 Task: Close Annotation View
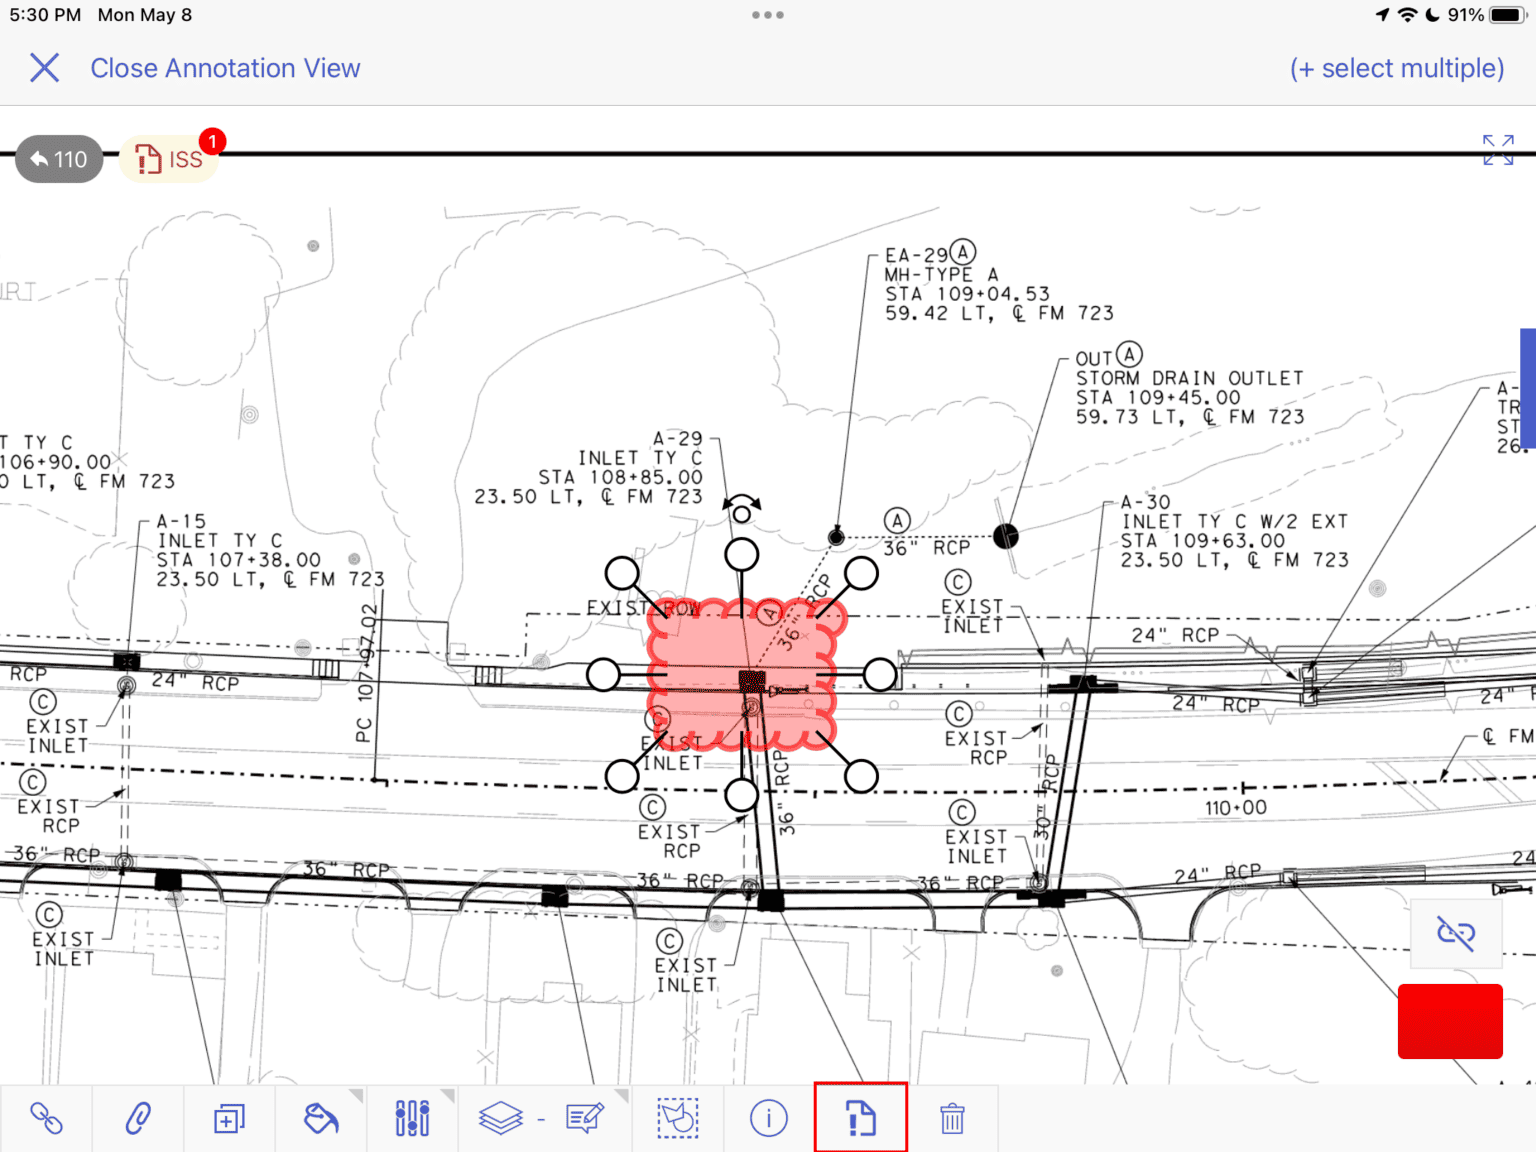[x=225, y=68]
